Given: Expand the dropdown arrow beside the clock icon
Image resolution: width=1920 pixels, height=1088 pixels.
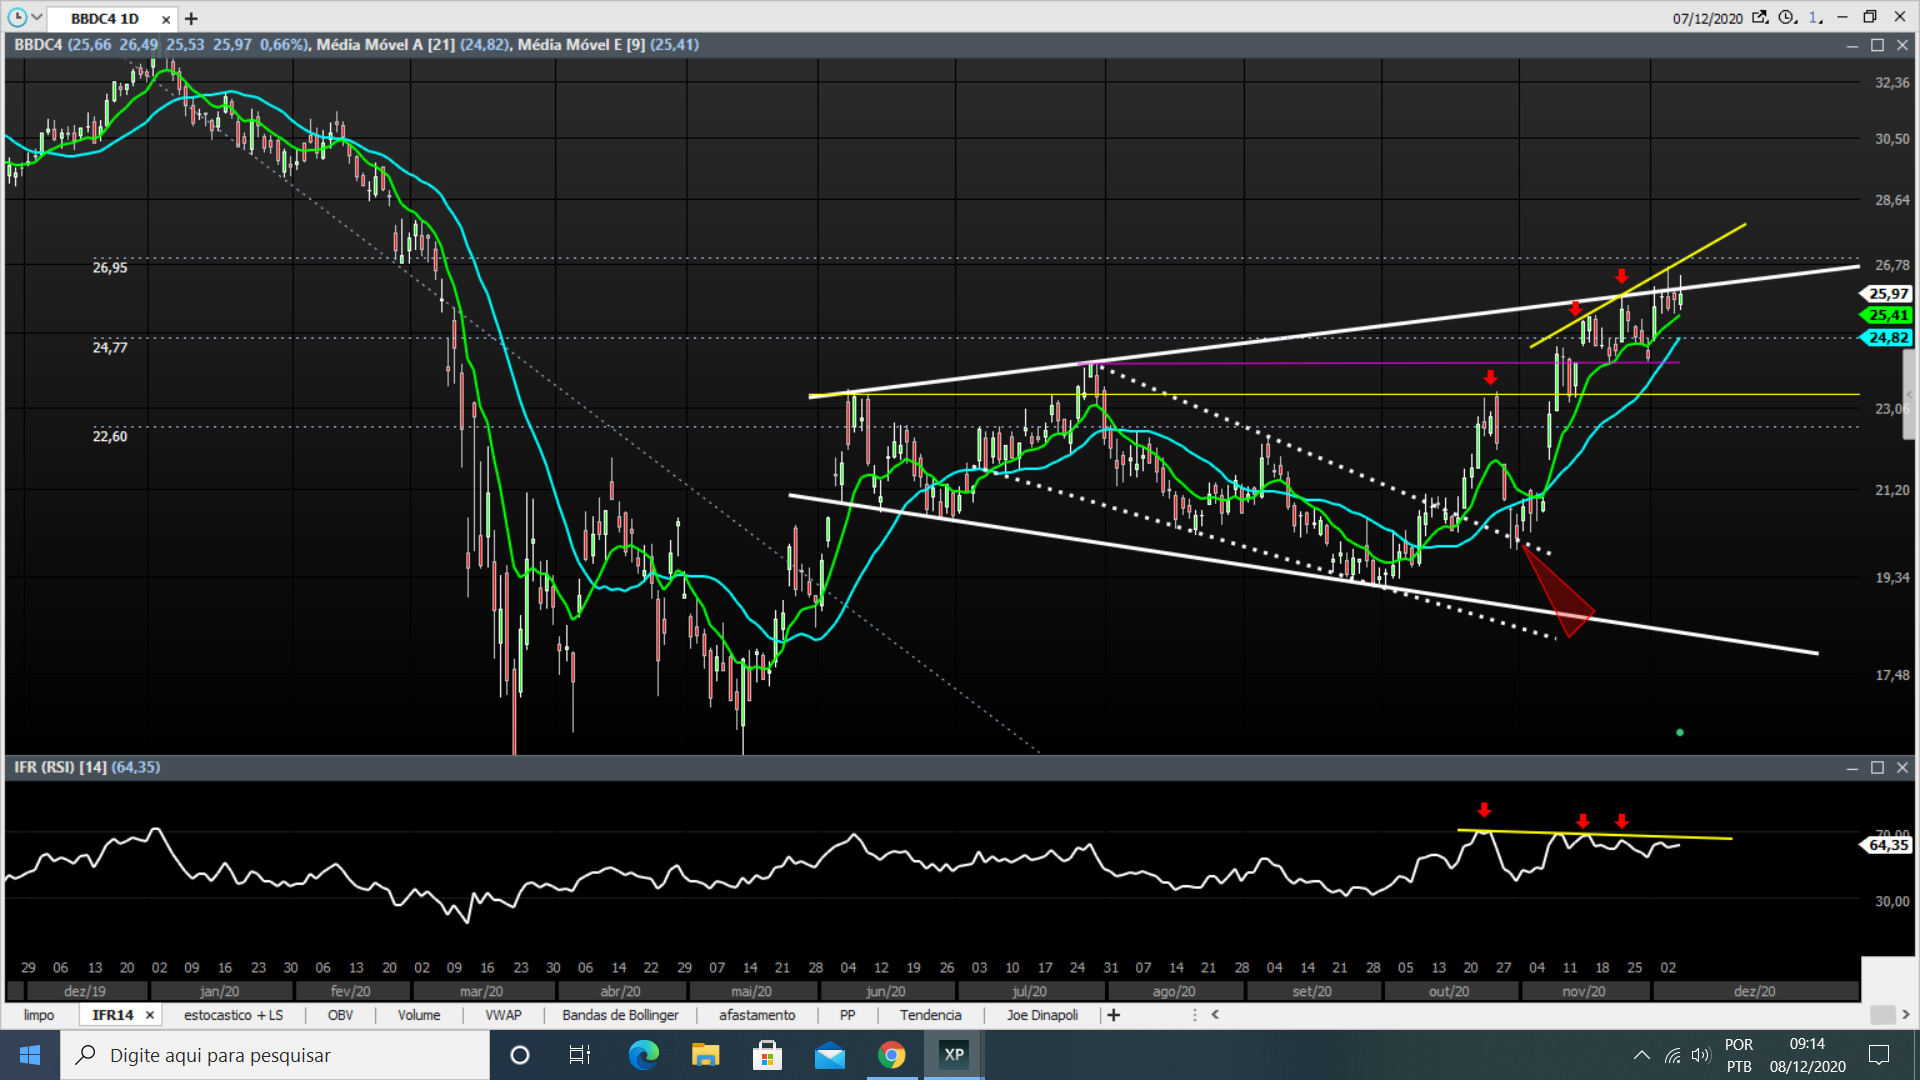Looking at the screenshot, I should pyautogui.click(x=37, y=17).
